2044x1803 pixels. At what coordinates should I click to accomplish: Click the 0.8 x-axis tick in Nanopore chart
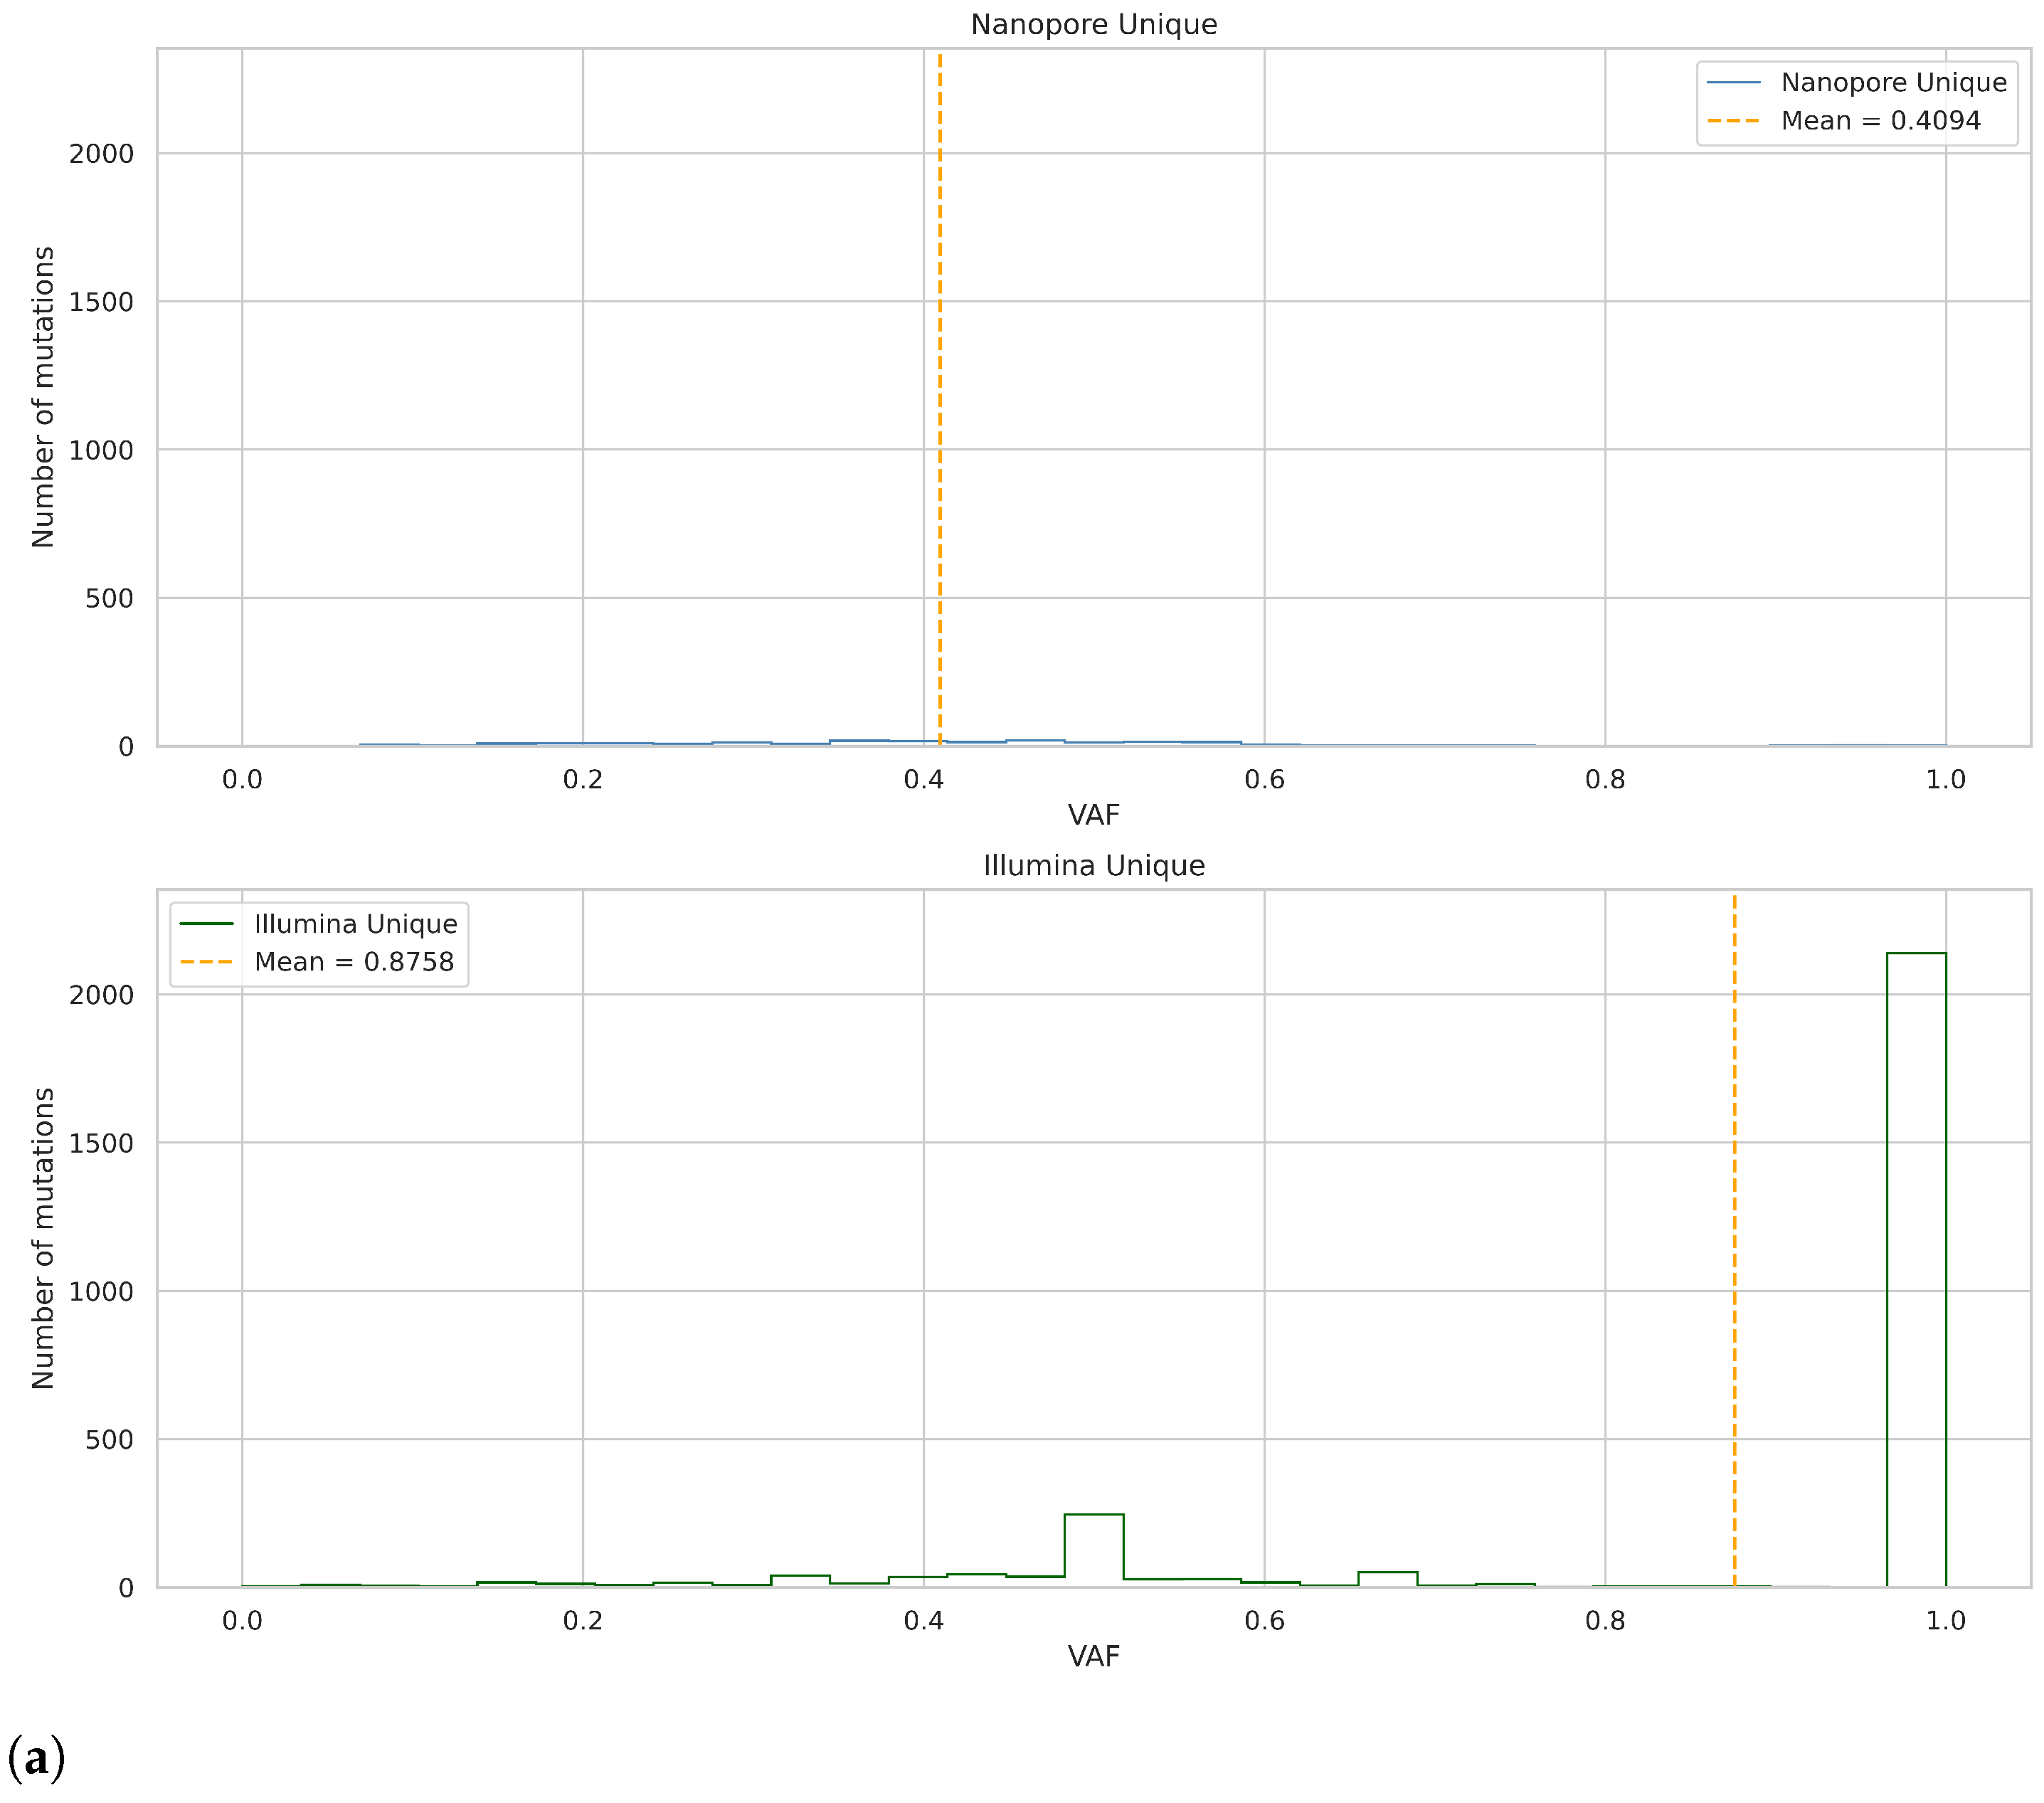(1605, 779)
